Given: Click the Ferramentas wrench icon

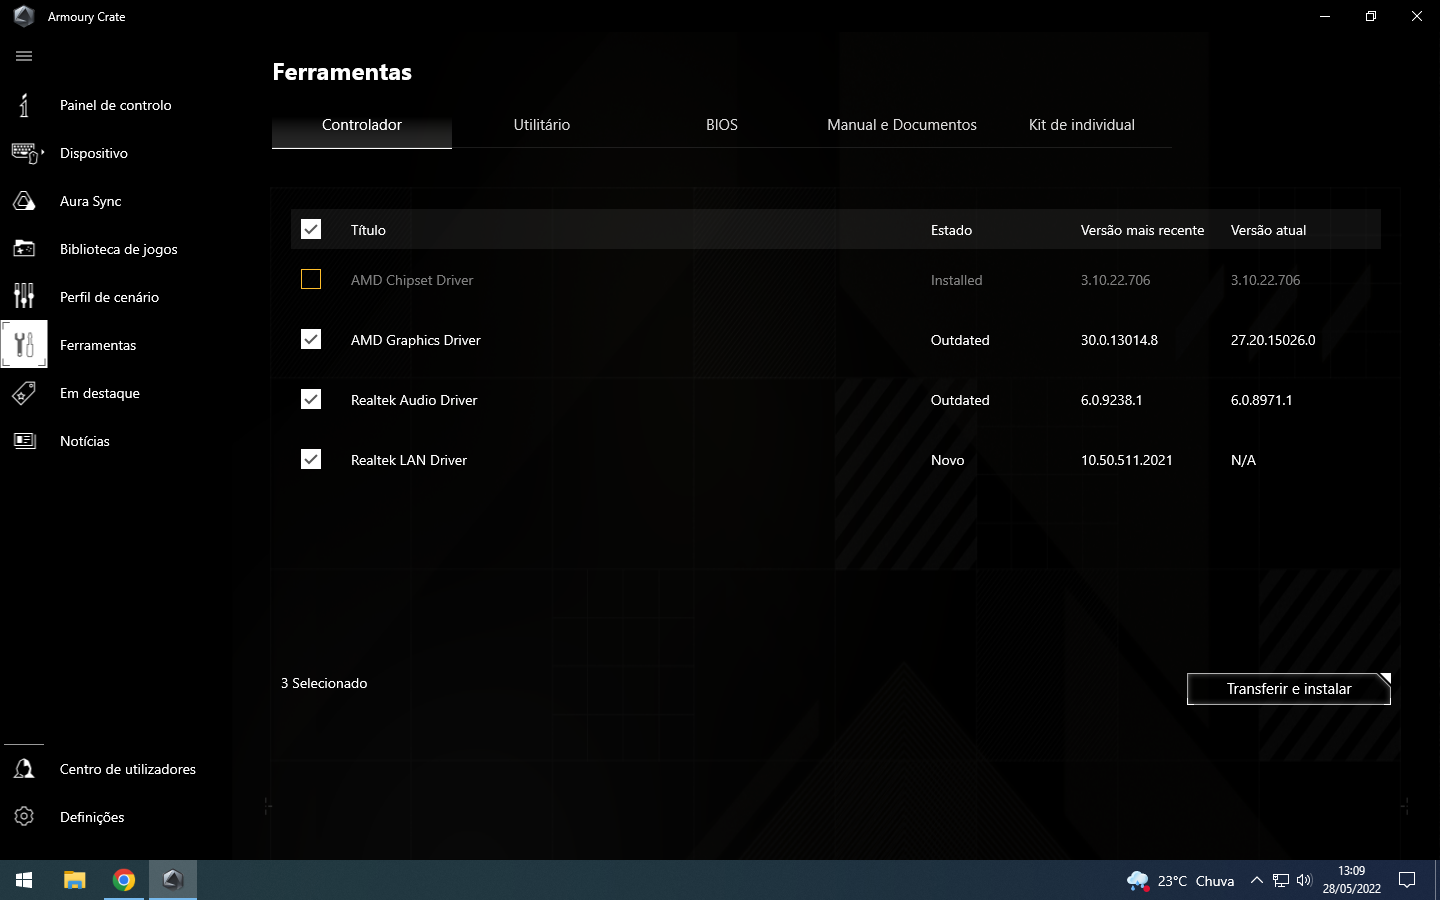Looking at the screenshot, I should point(24,345).
